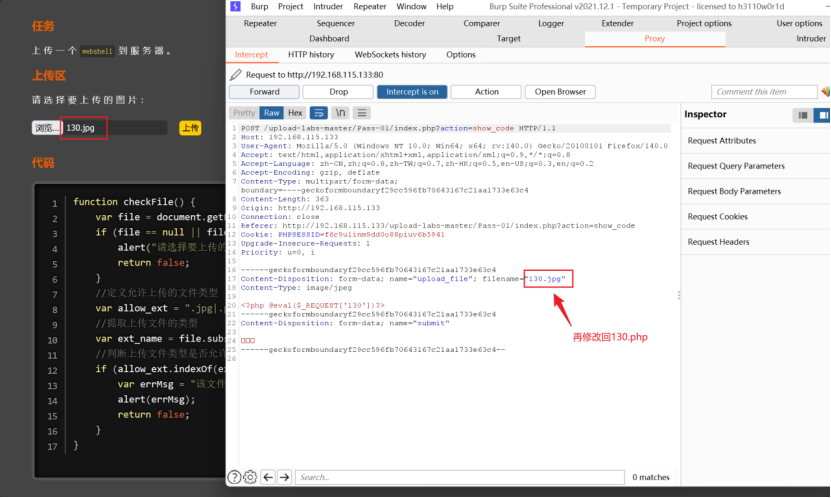
Task: Switch to the Repeater tool tab
Action: click(x=260, y=23)
